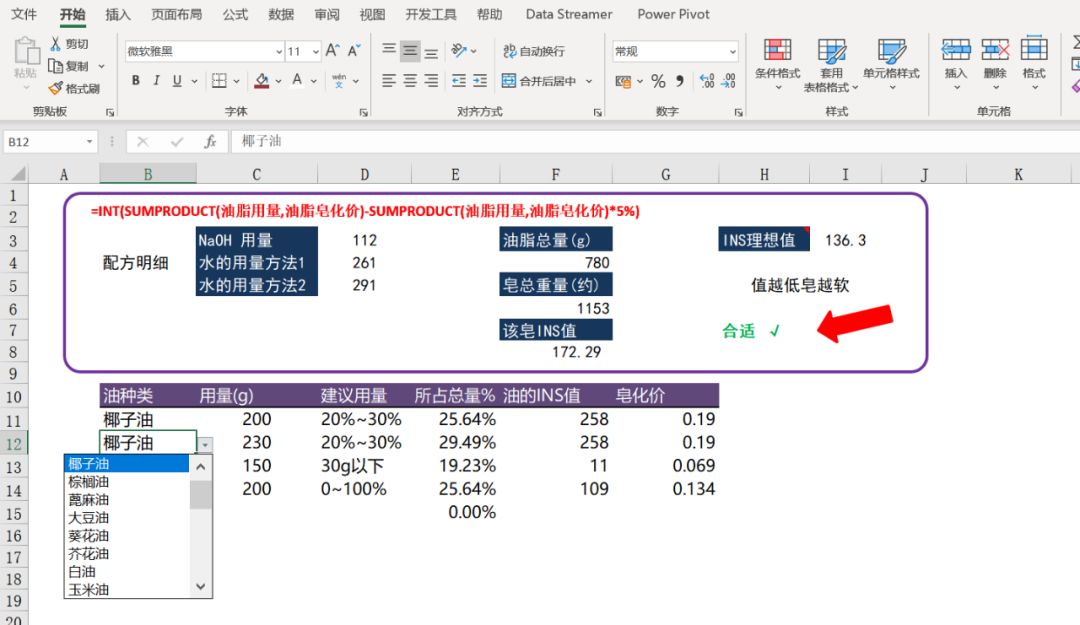
Task: Click the Increase Decimal icon
Action: 706,80
